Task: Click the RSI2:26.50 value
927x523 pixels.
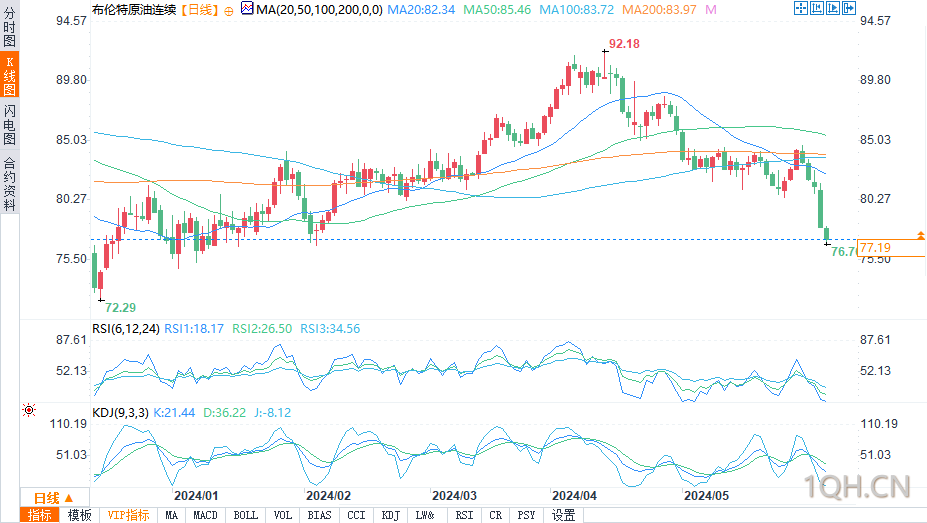Action: [x=262, y=329]
